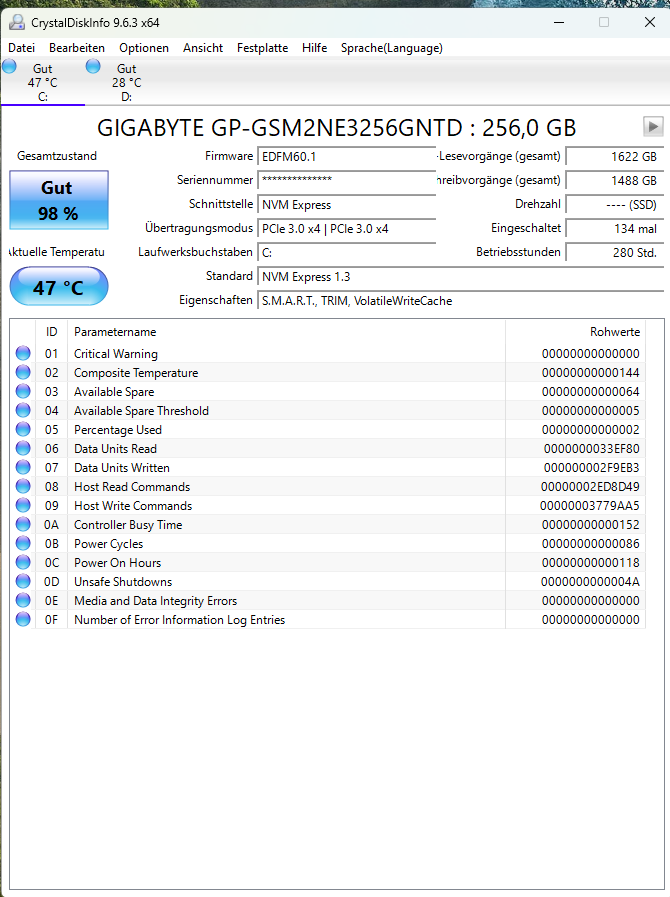This screenshot has width=670, height=897.
Task: Open the Bearbeiten menu
Action: pyautogui.click(x=77, y=48)
